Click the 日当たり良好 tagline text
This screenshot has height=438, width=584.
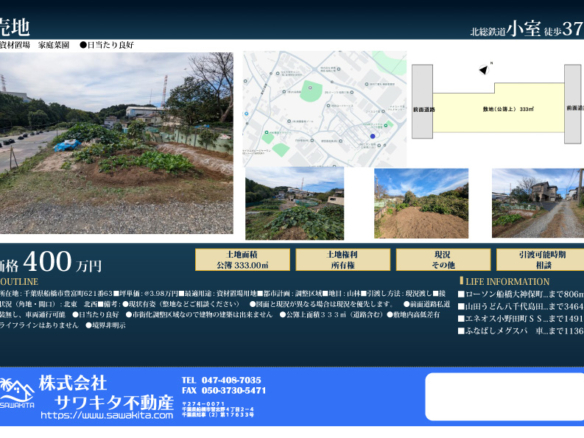[107, 45]
